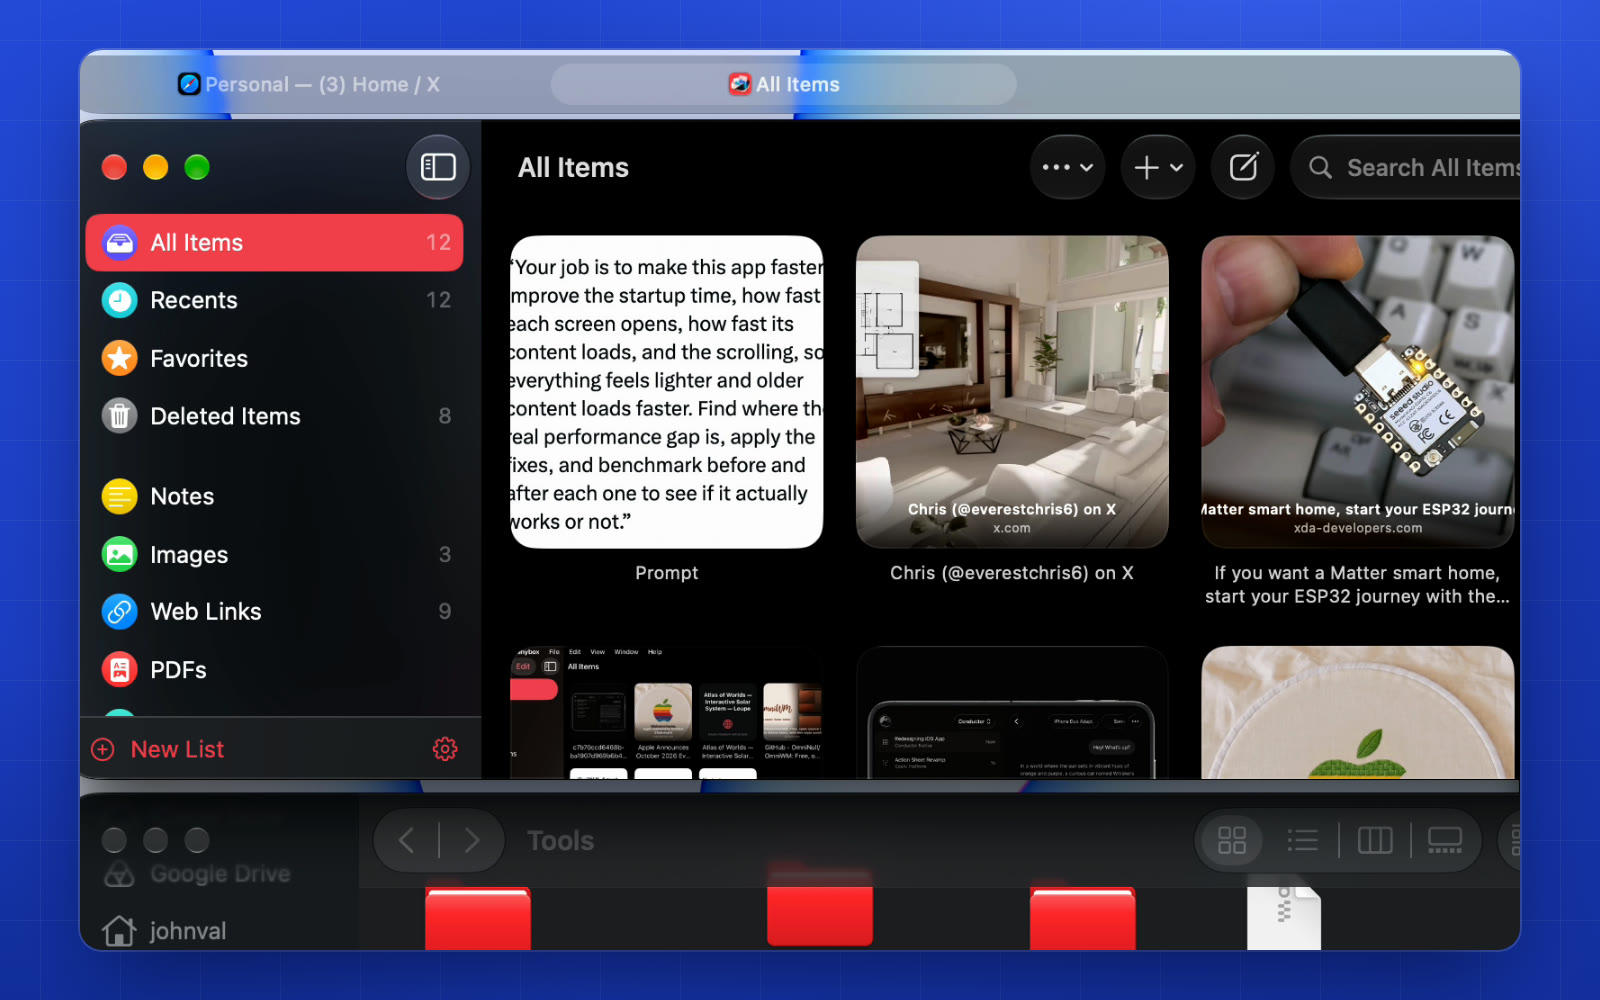1600x1000 pixels.
Task: Open the Notes list icon
Action: point(119,496)
